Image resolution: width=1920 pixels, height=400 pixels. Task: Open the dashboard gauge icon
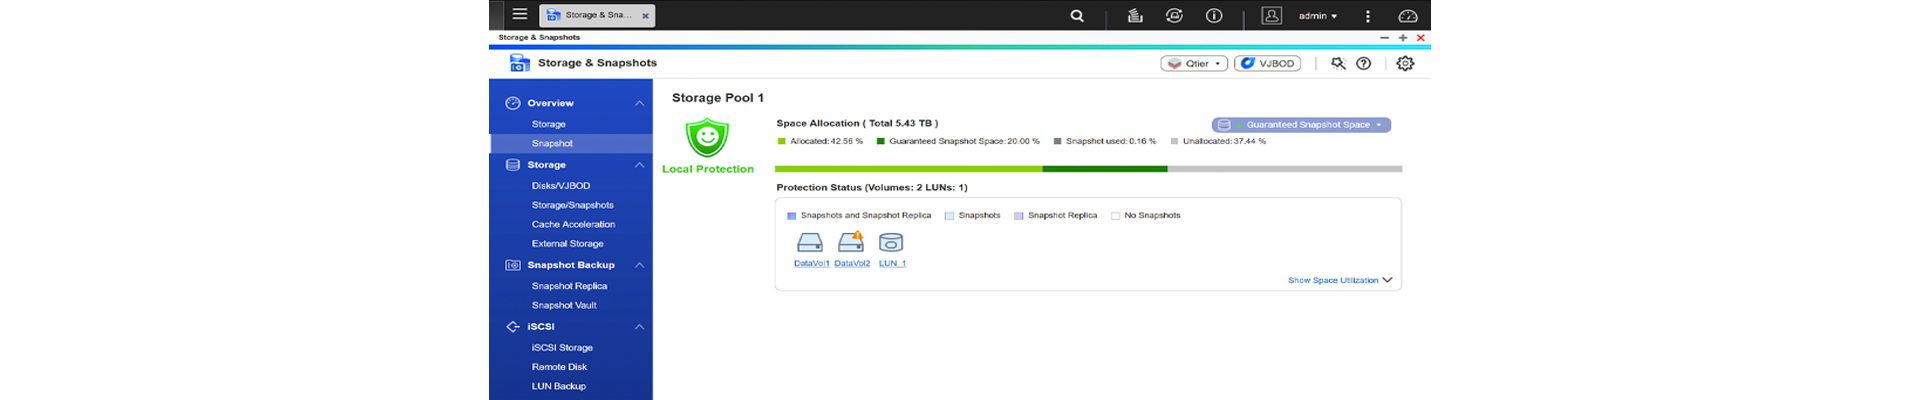click(x=1407, y=16)
